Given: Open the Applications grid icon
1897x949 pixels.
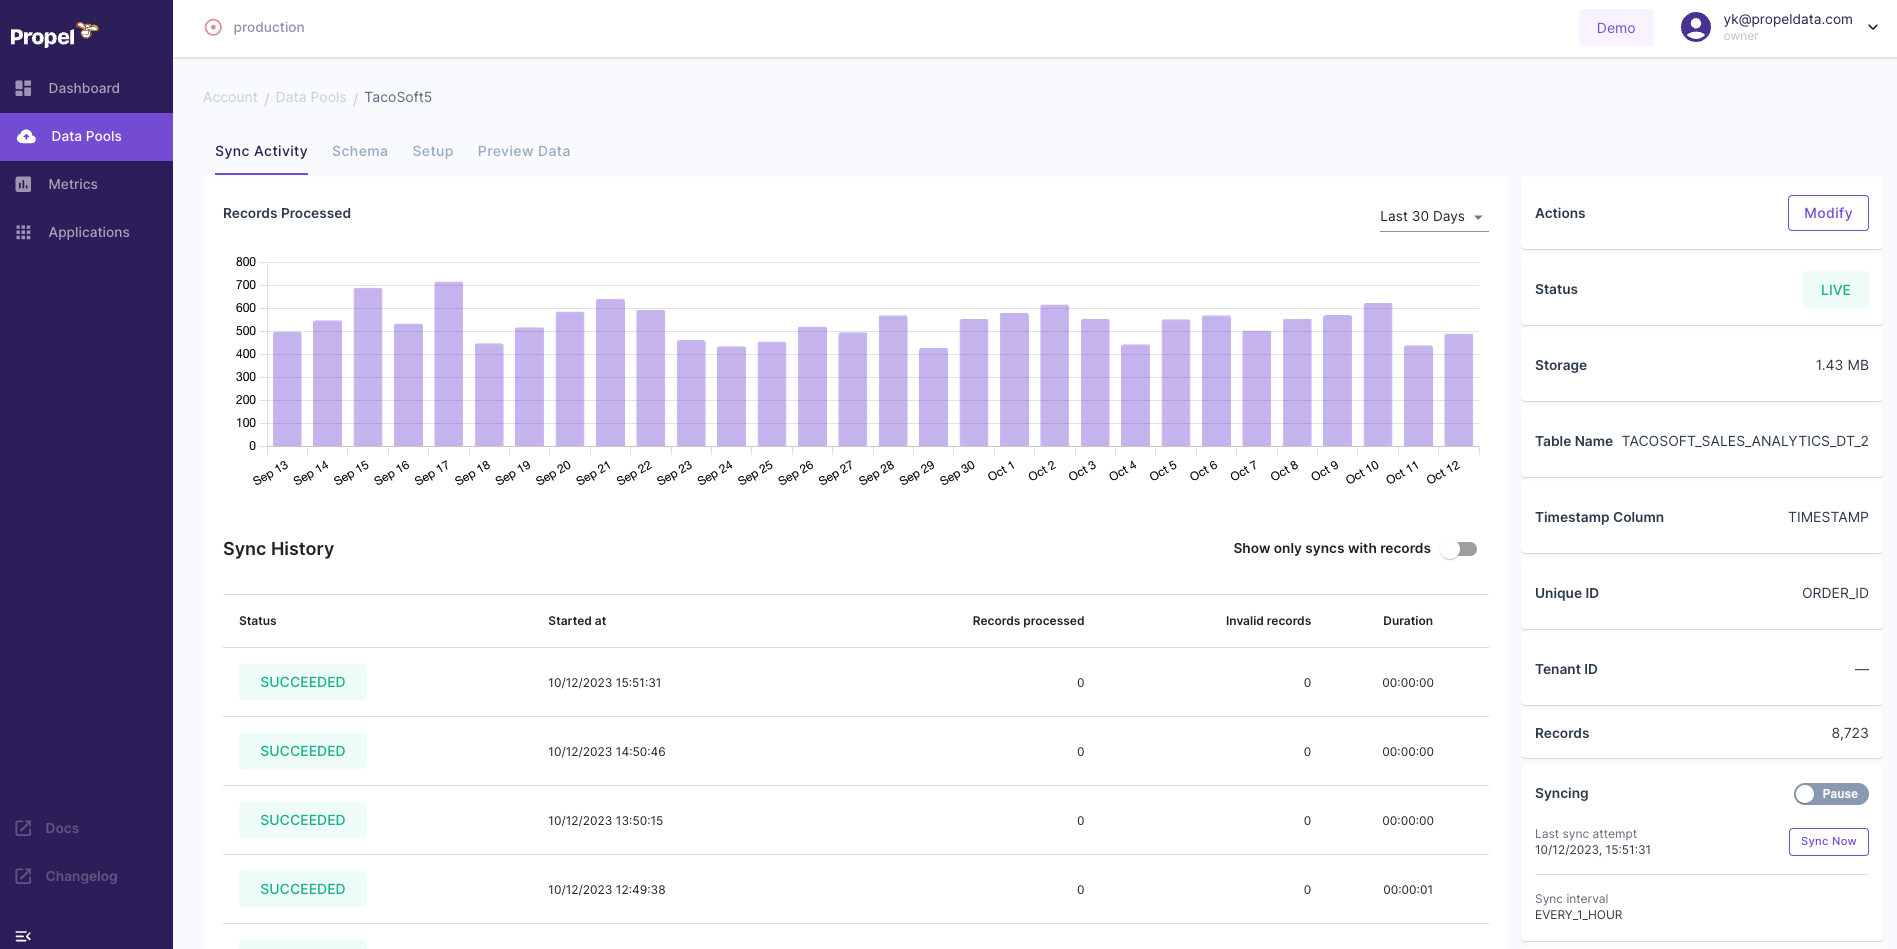Looking at the screenshot, I should 23,232.
